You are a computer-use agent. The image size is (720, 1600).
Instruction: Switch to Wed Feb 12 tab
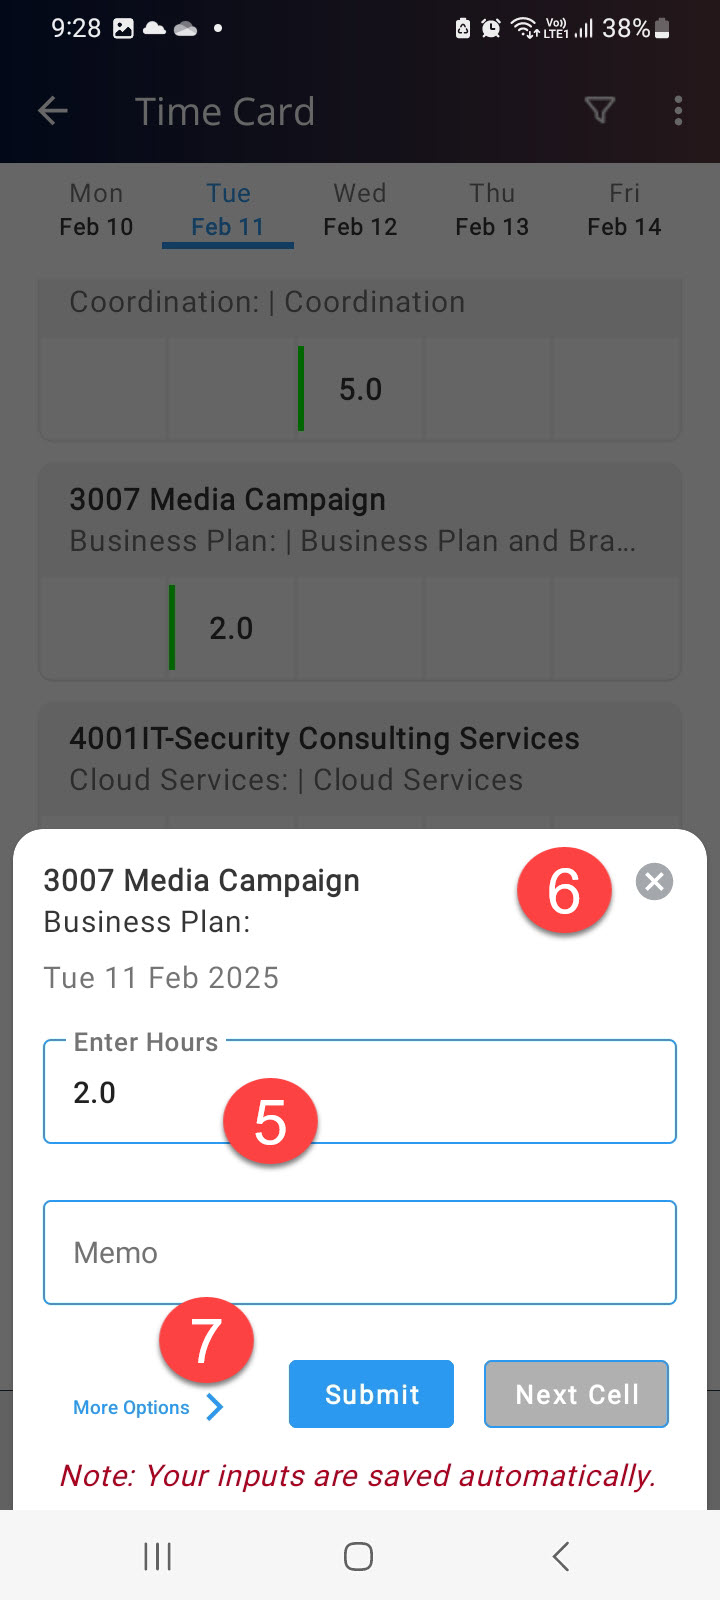(x=360, y=210)
